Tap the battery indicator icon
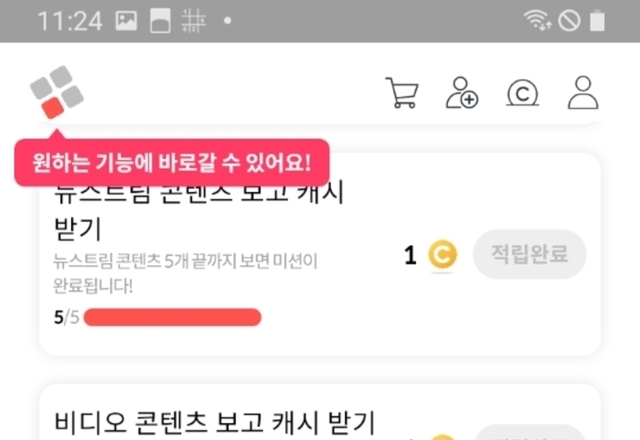The width and height of the screenshot is (640, 440). 598,21
